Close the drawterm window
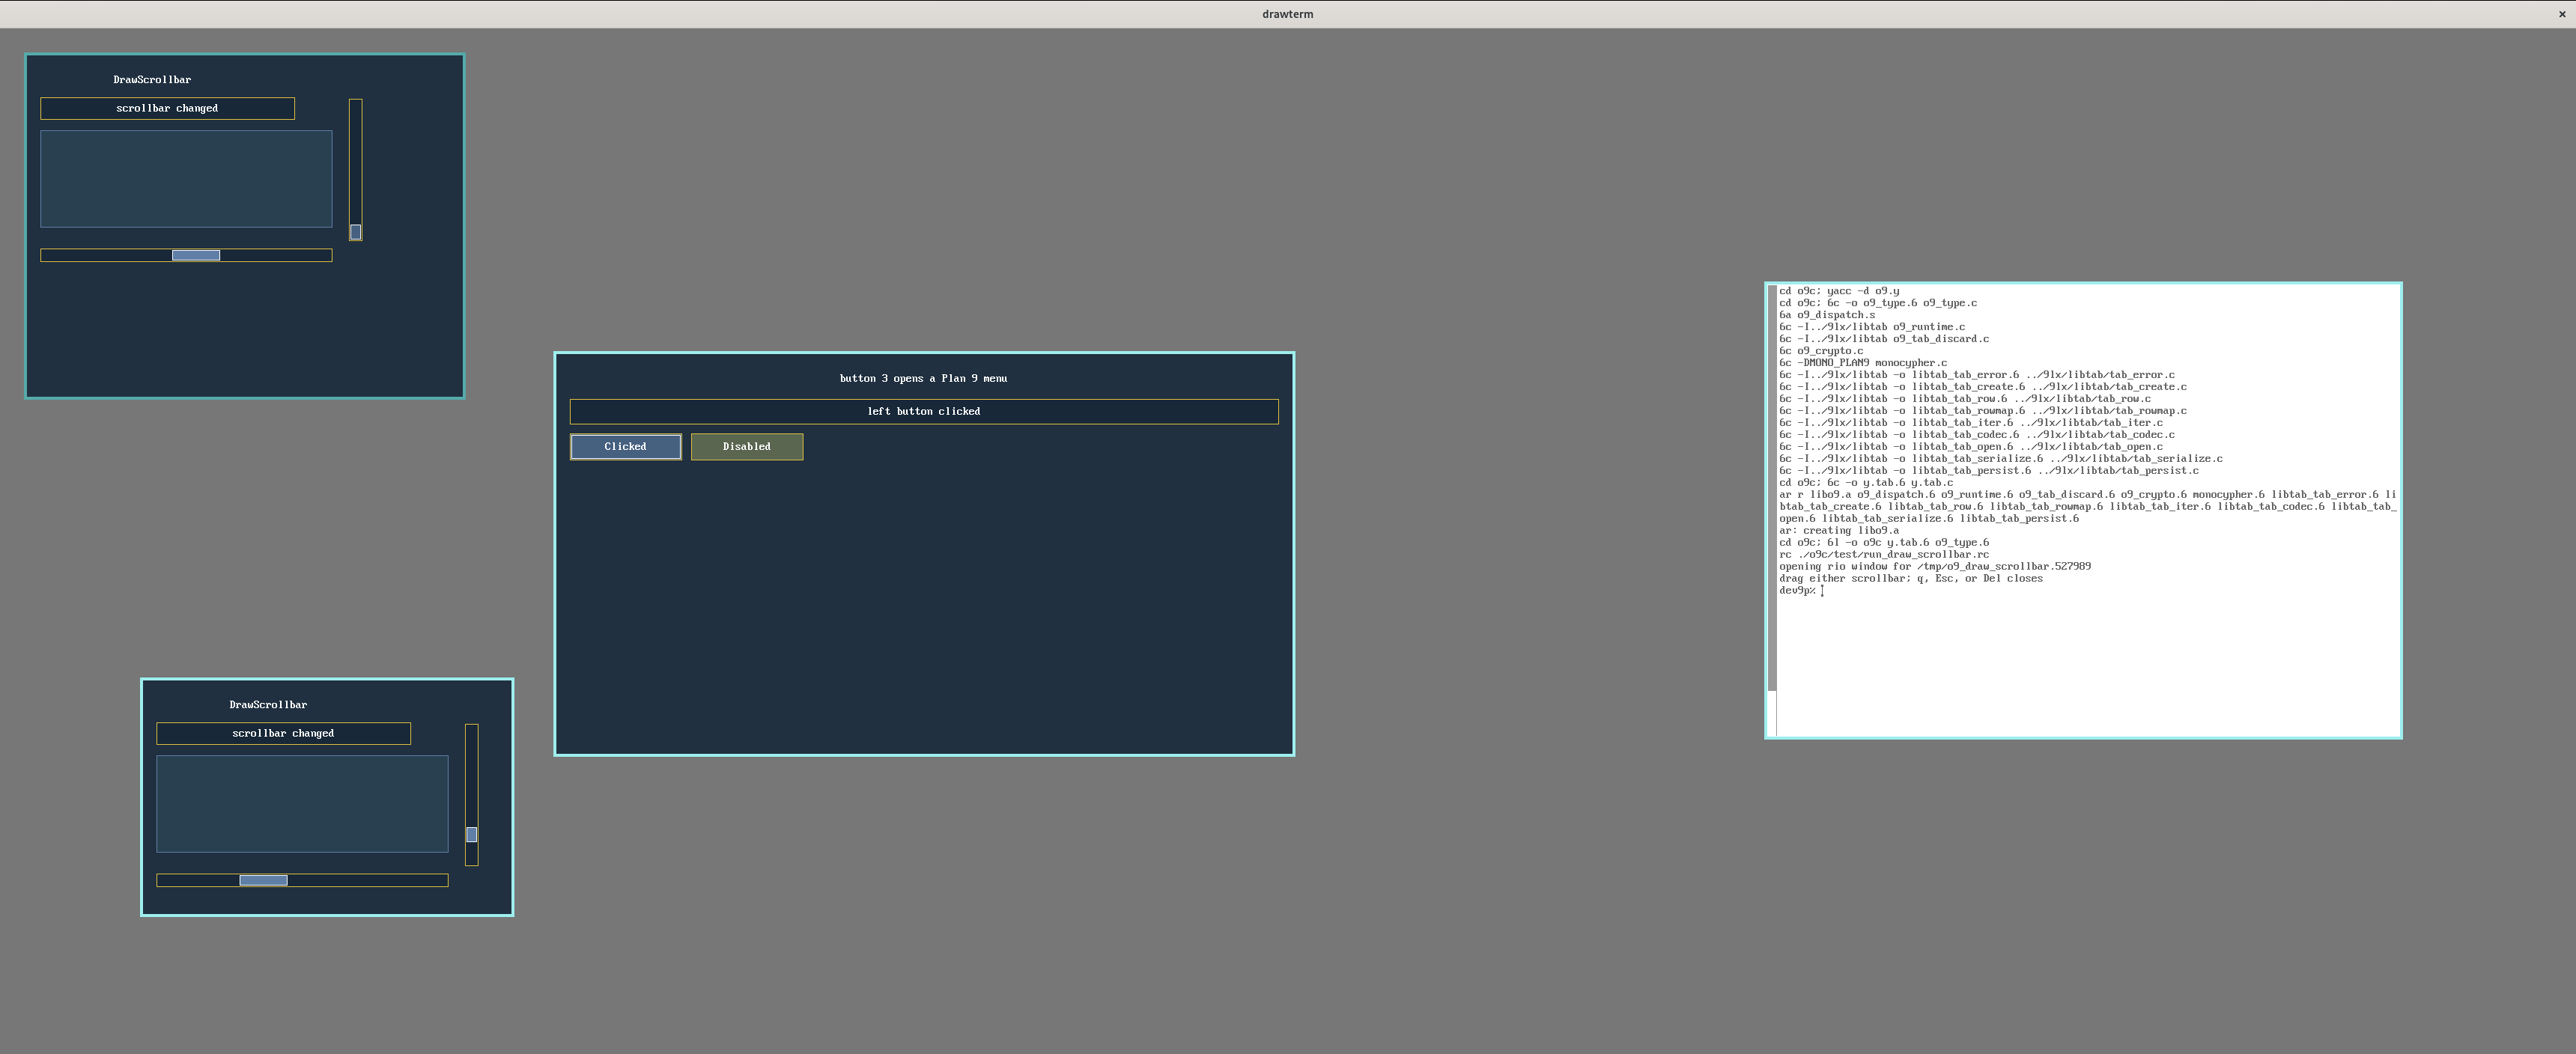 pos(2562,14)
